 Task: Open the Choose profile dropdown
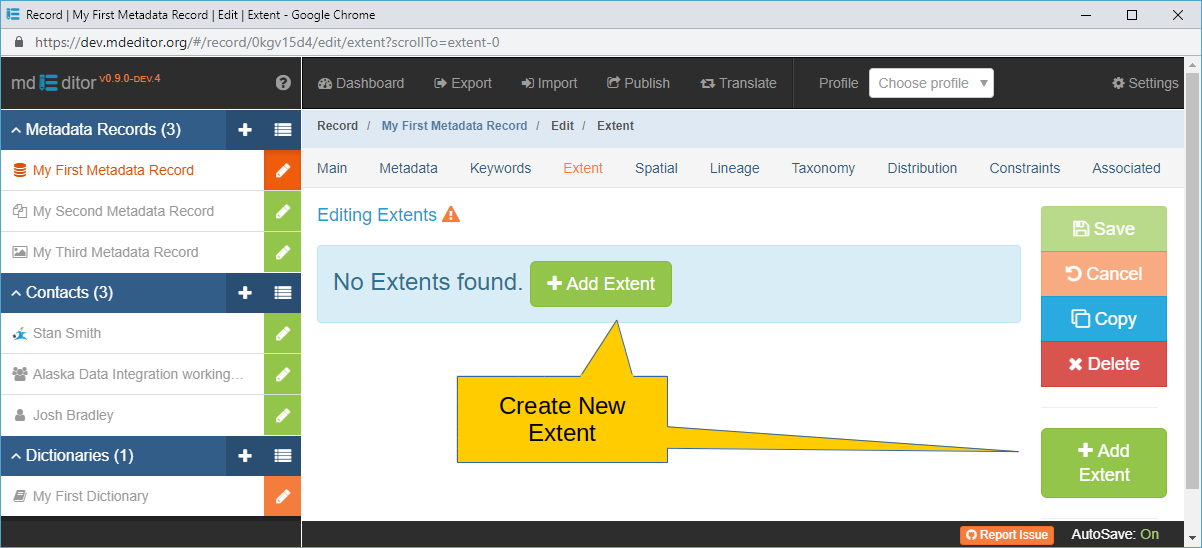pos(931,83)
